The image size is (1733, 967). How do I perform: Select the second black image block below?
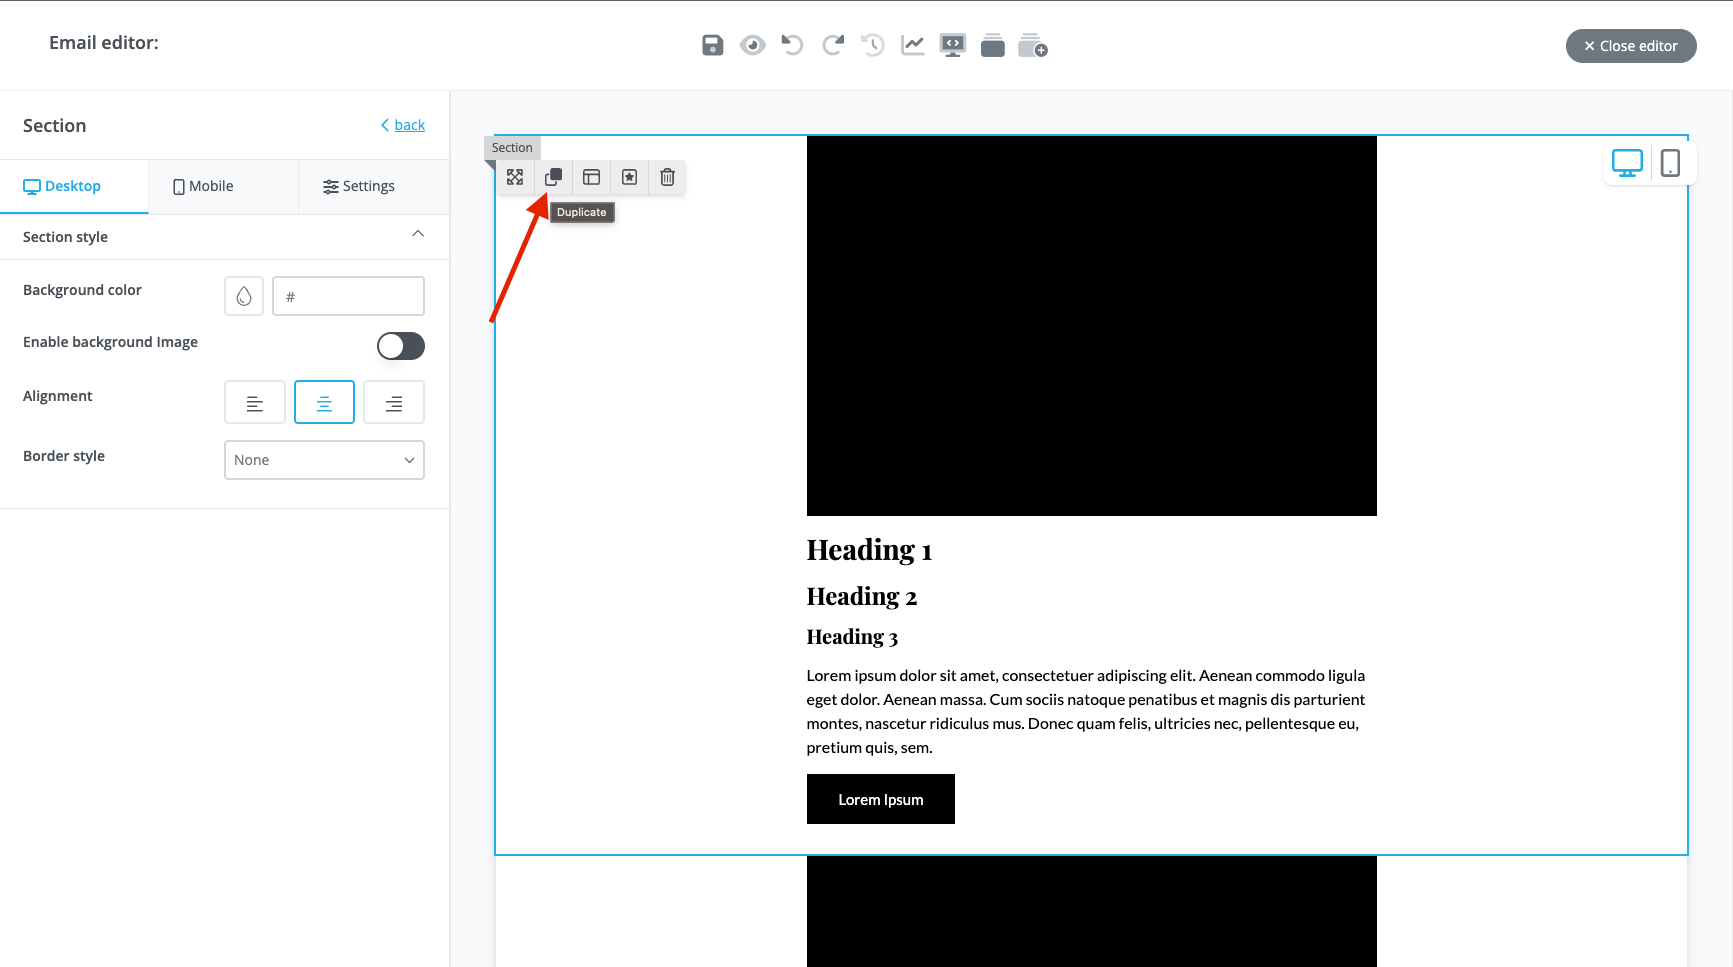1092,911
